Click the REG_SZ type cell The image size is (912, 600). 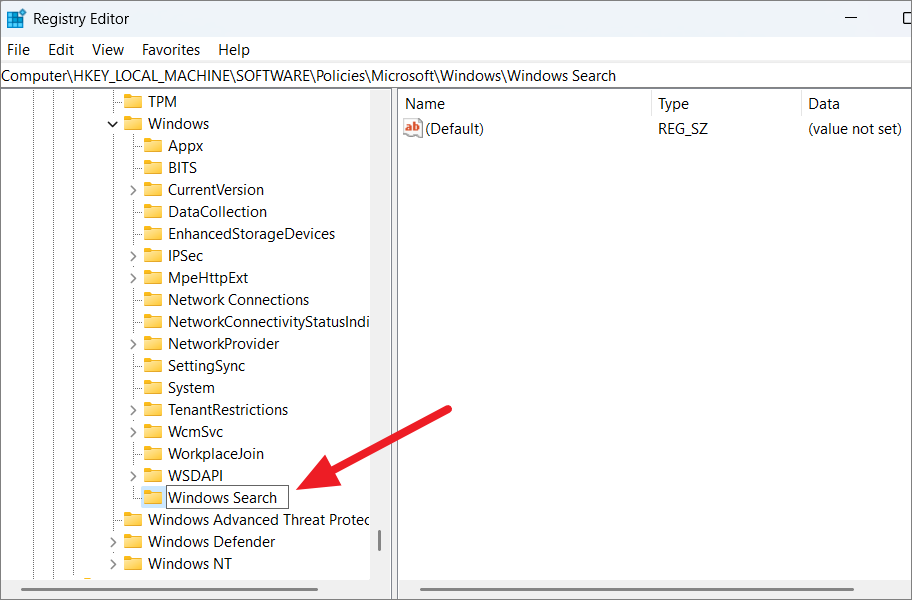(683, 128)
